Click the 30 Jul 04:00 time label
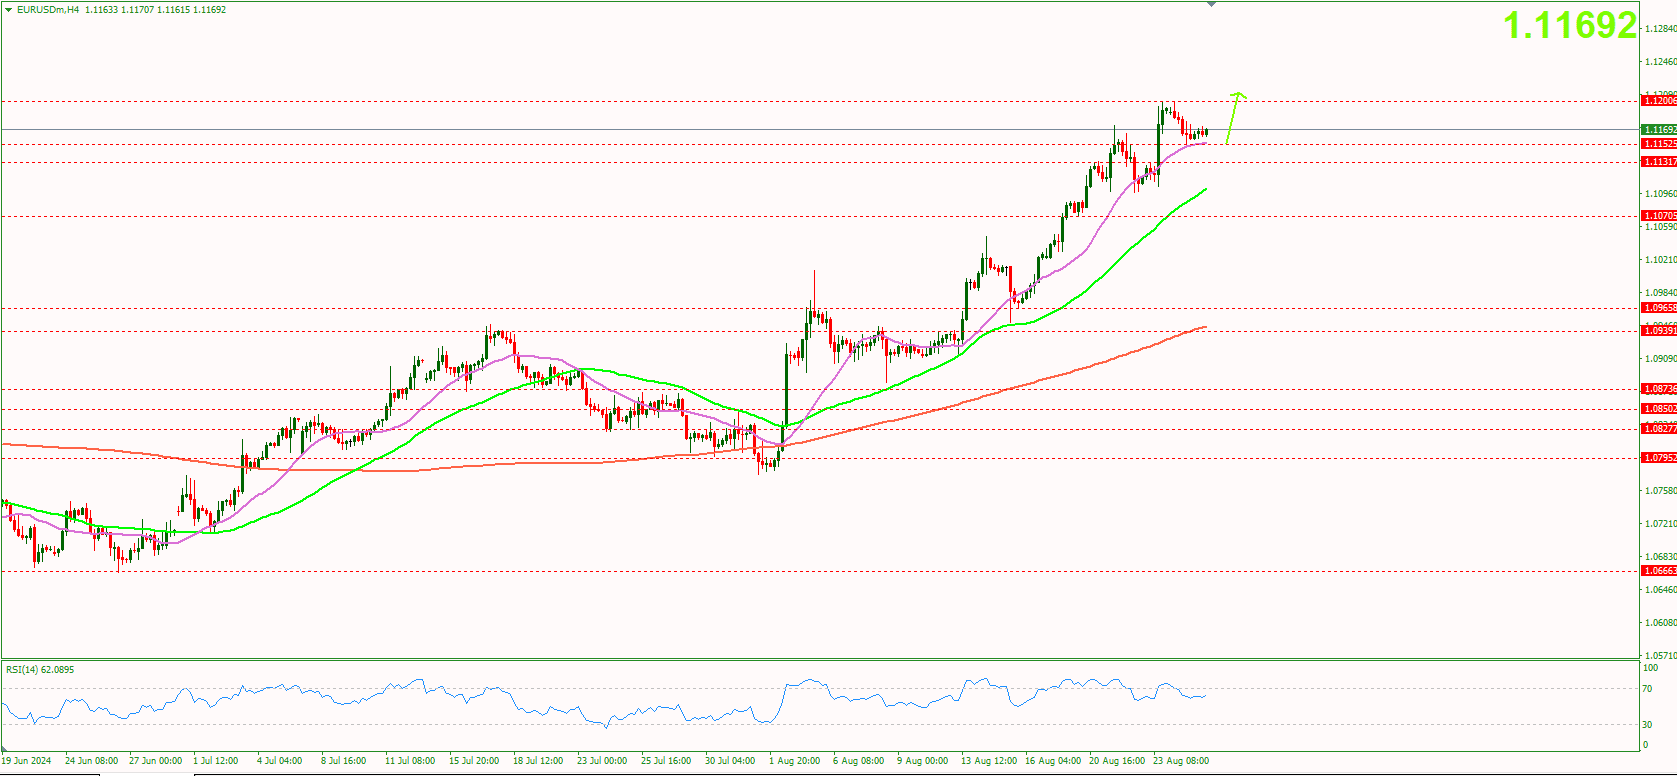Screen dimensions: 1677x776 tap(730, 761)
